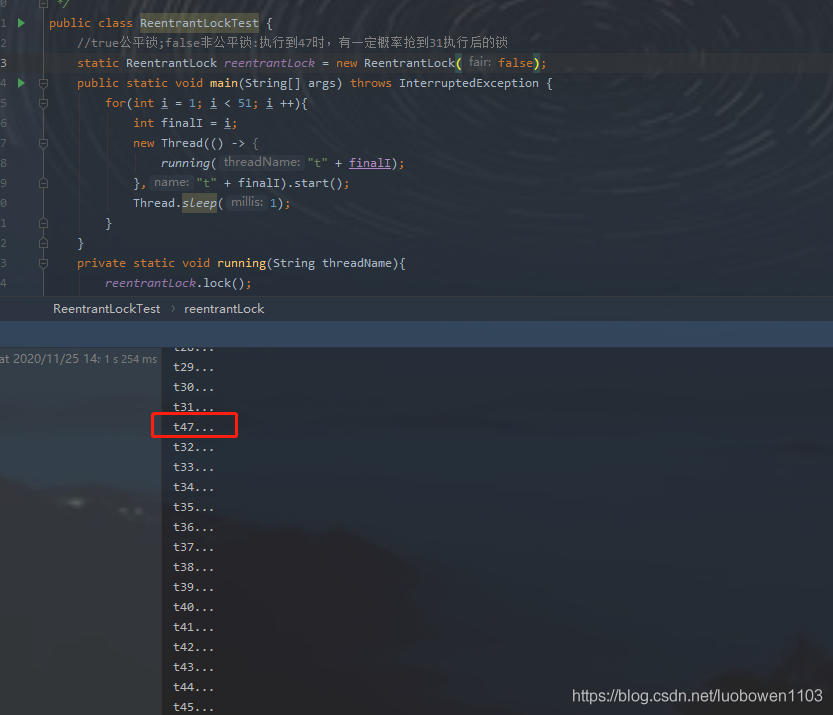Click console output line t45...
The width and height of the screenshot is (833, 715).
pyautogui.click(x=193, y=708)
